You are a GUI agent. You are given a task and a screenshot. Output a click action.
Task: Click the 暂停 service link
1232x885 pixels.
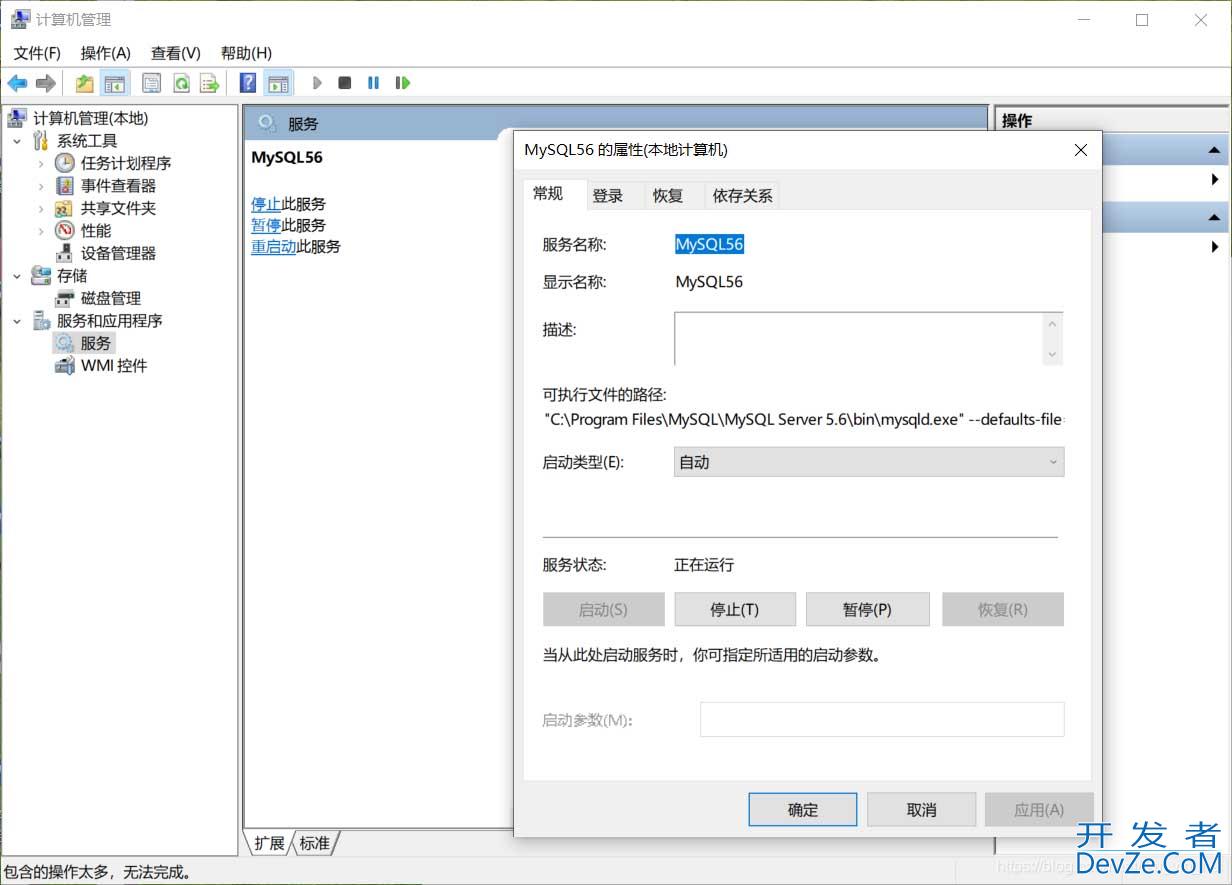click(266, 225)
